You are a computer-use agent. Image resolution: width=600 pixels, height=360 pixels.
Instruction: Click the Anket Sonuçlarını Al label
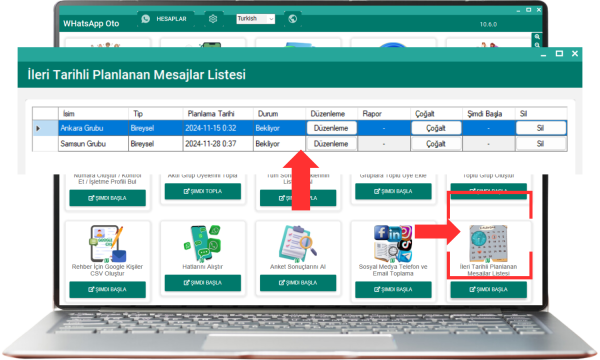[x=298, y=267]
